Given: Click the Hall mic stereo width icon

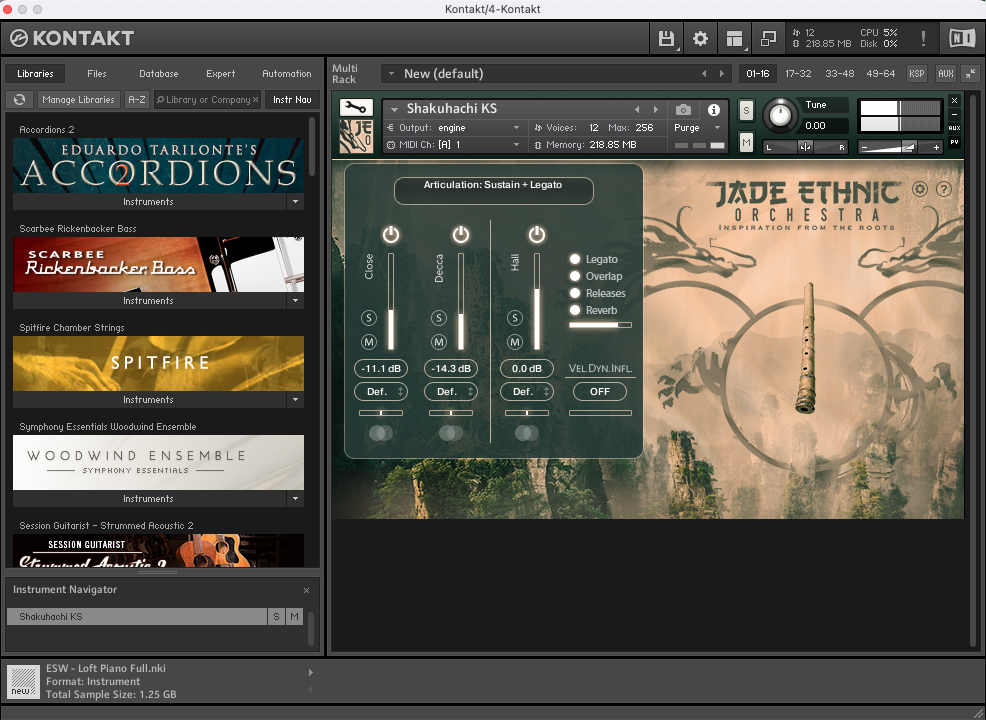Looking at the screenshot, I should [x=527, y=433].
